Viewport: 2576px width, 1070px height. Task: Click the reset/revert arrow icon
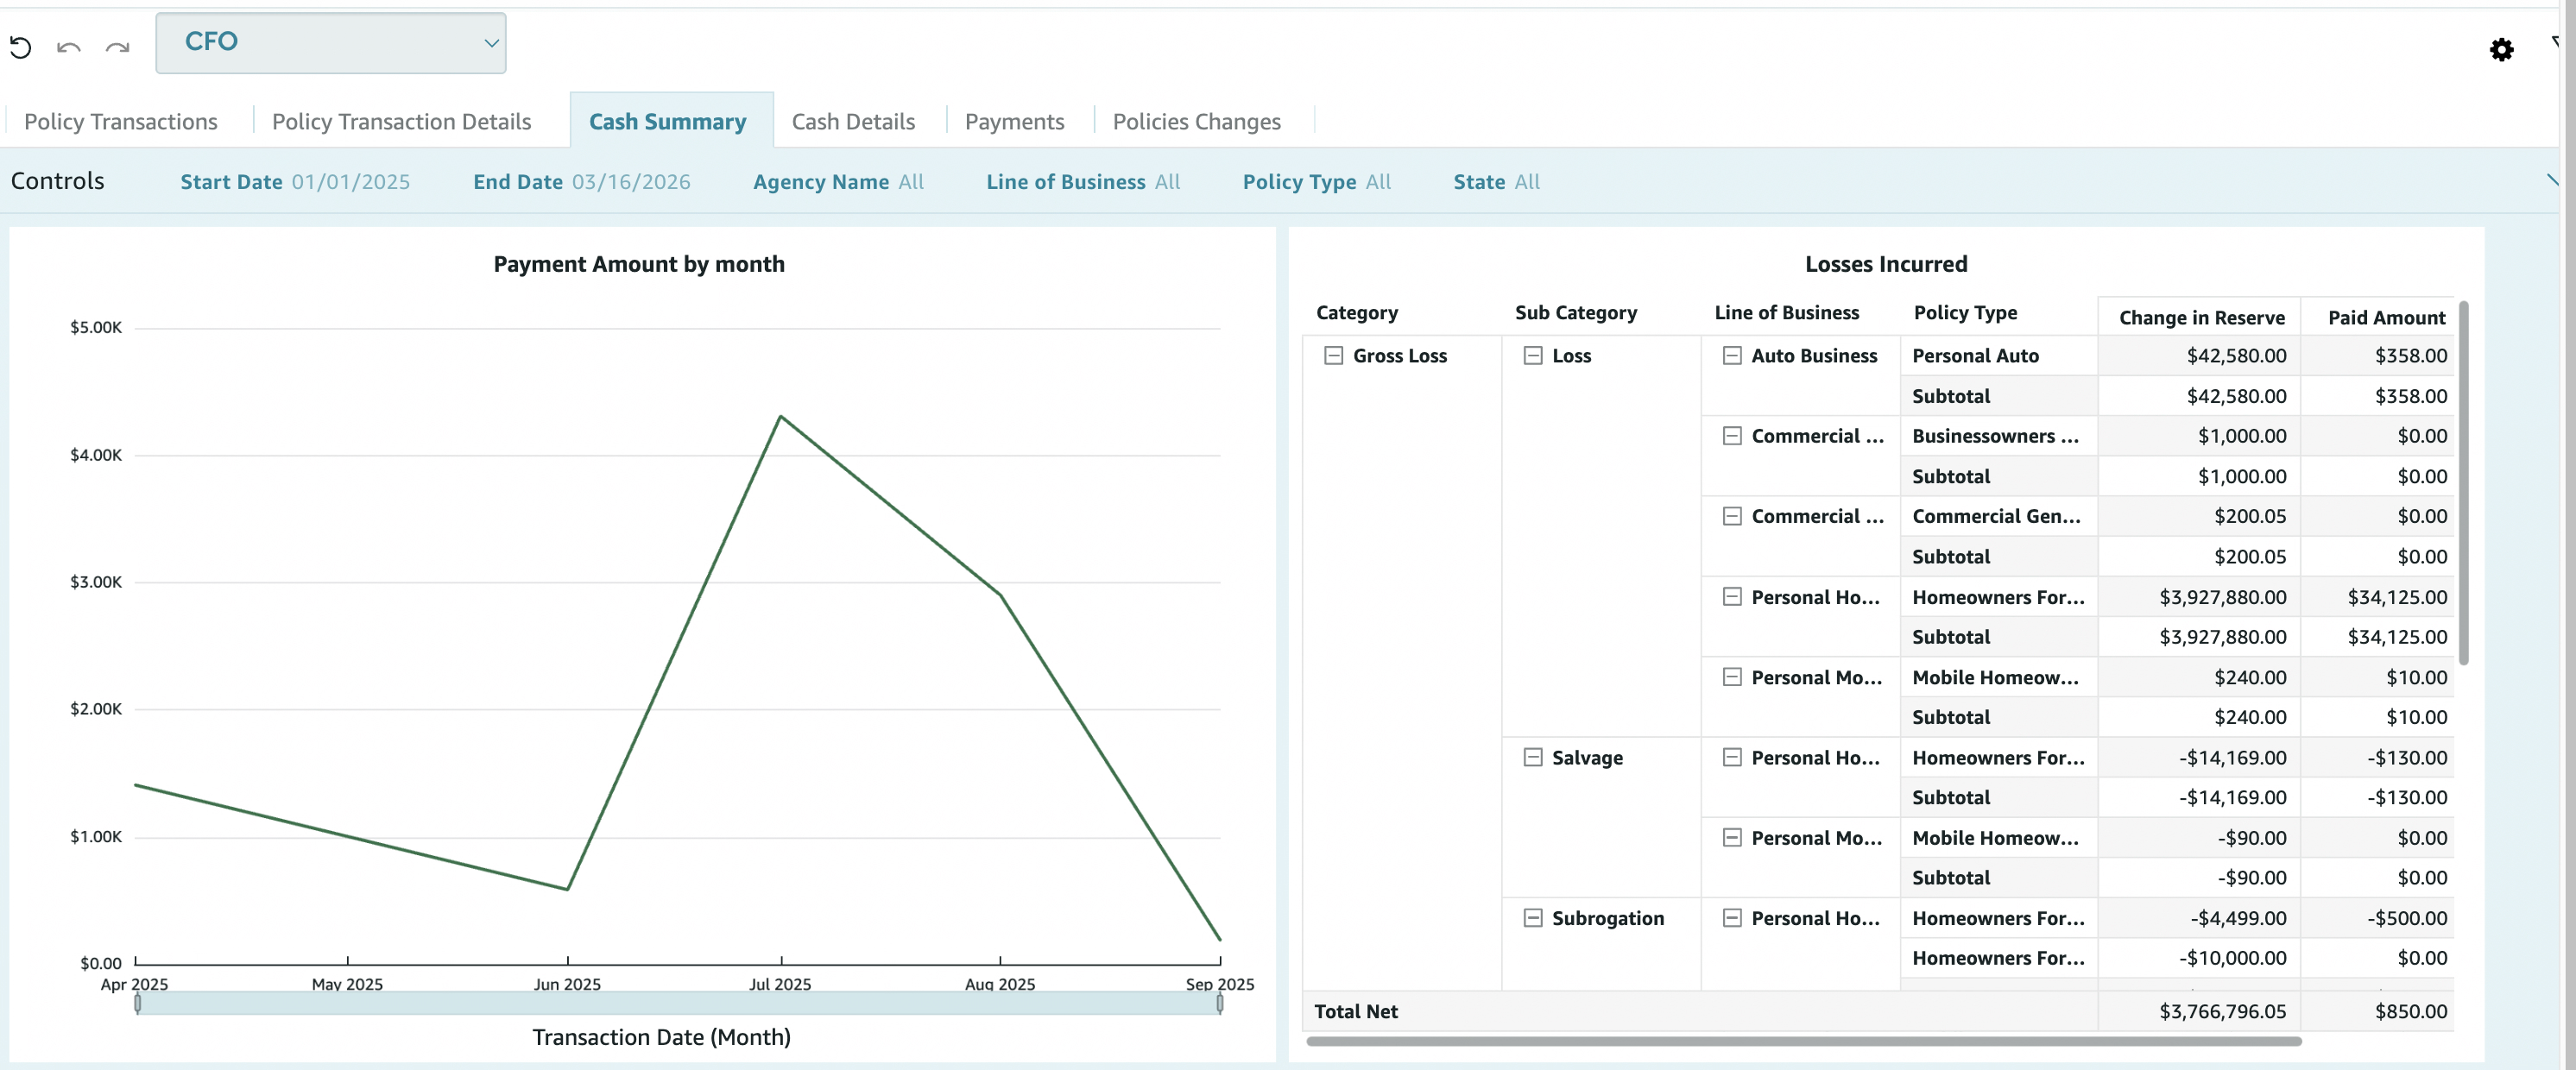click(20, 47)
